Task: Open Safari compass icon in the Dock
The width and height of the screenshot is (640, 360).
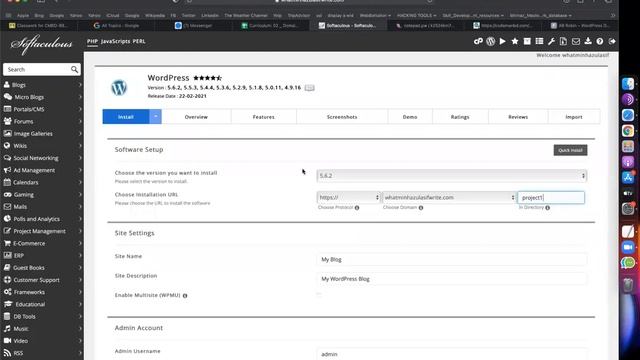Action: click(x=628, y=115)
